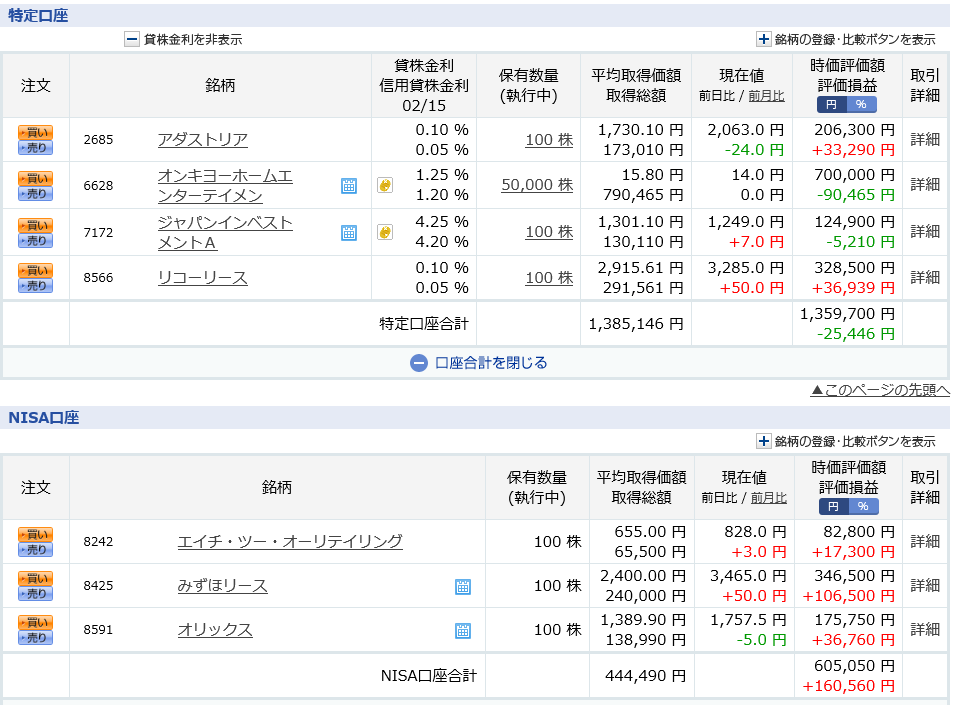Open 詳細 for stock 8242 row
Screen dimensions: 955x705
tap(925, 541)
